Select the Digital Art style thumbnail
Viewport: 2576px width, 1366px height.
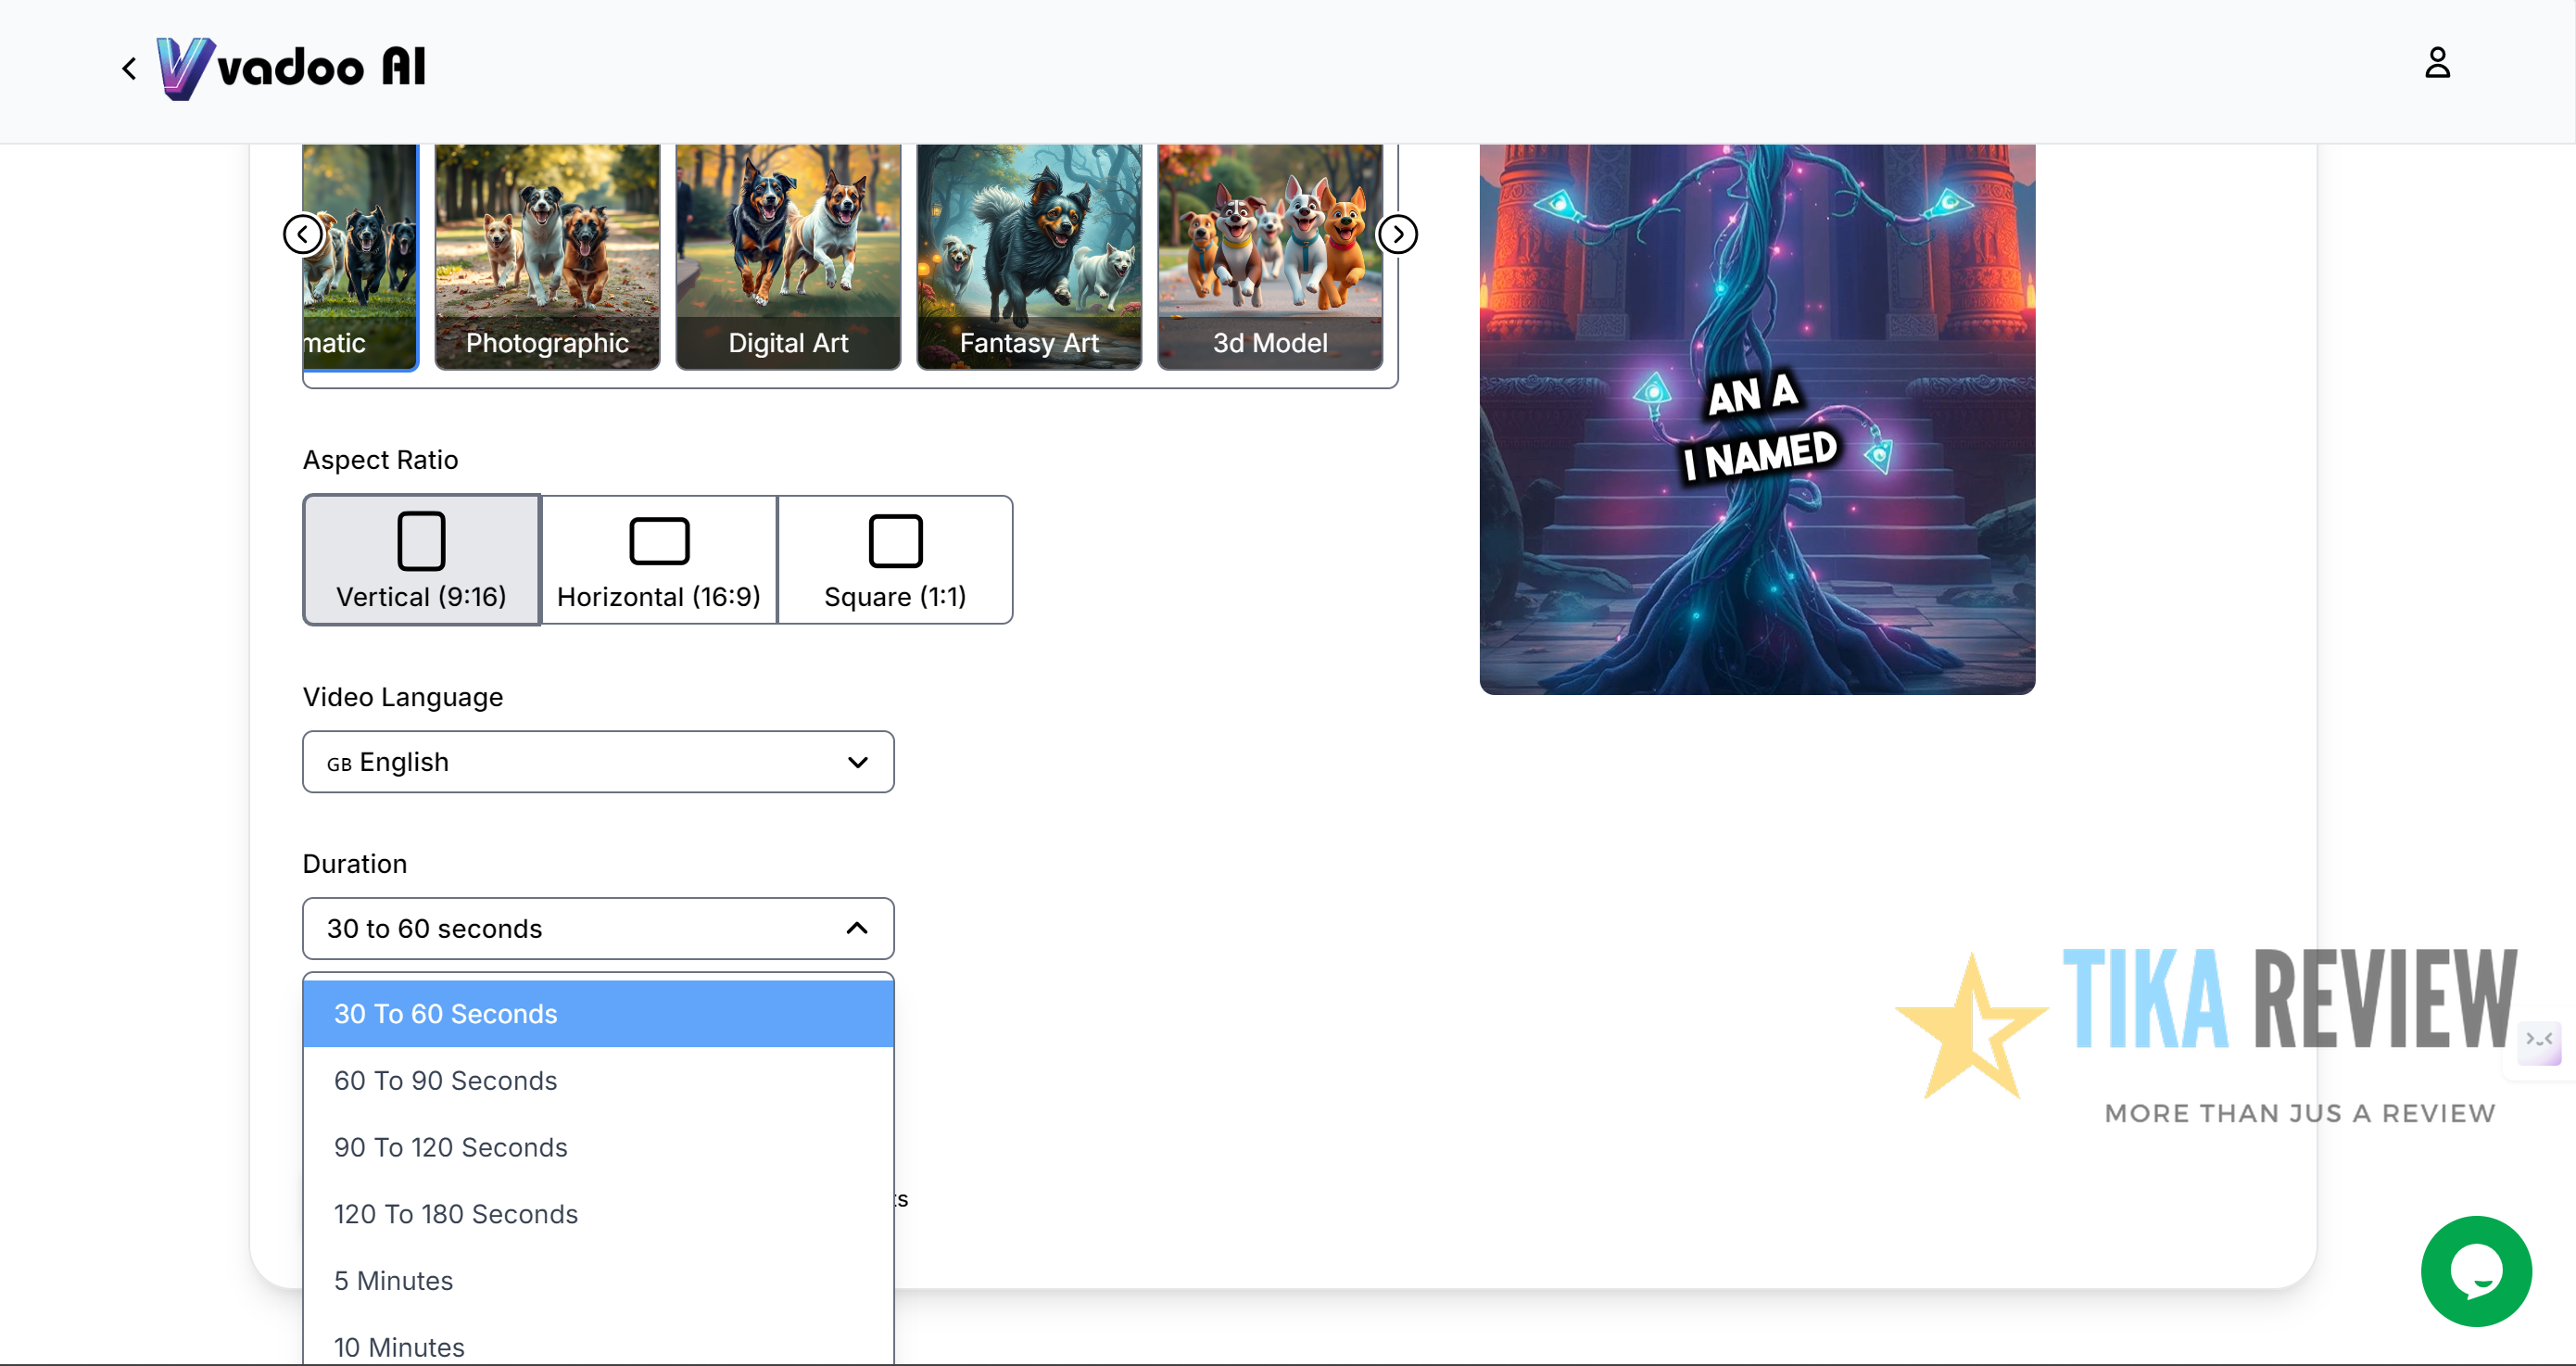coord(788,257)
